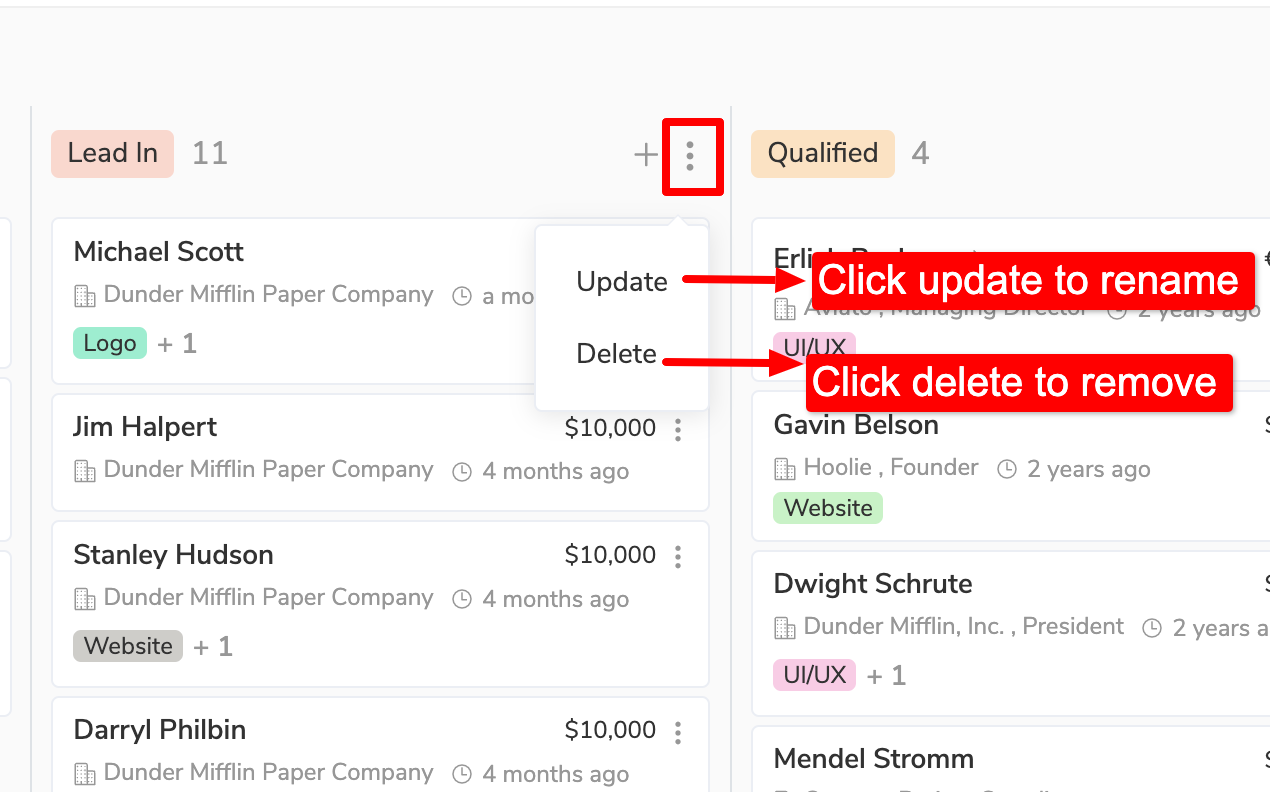Click clock icon on Dwight Schrute card
Screen dimensions: 1270x792
(x=1152, y=628)
